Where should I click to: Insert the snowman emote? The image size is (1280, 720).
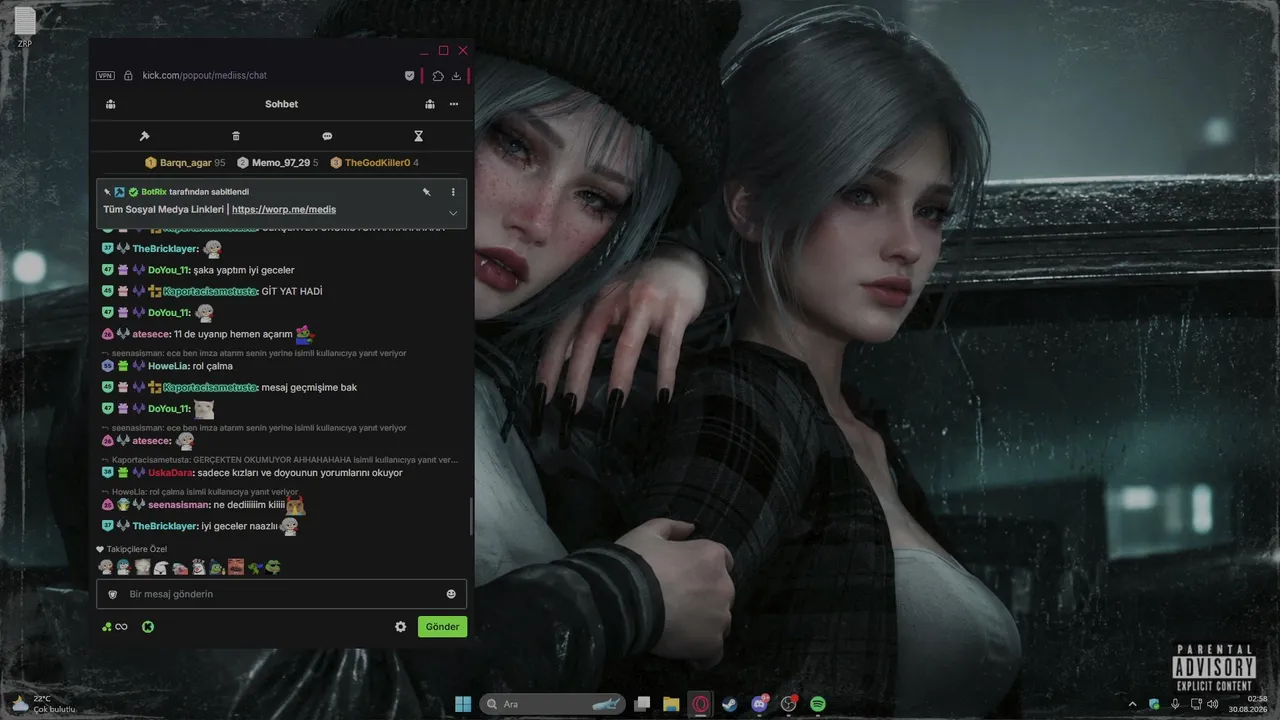tap(199, 567)
